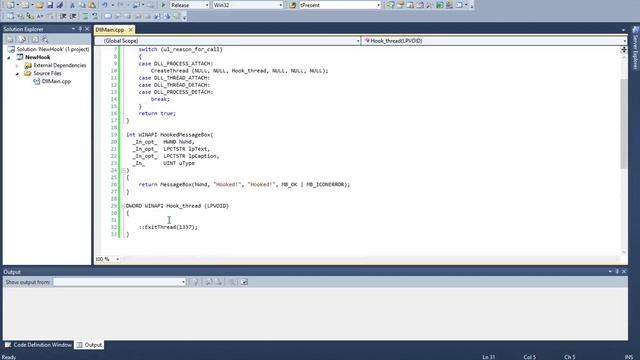The image size is (640, 360).
Task: Click the uncomment selected lines icon
Action: click(x=95, y=16)
